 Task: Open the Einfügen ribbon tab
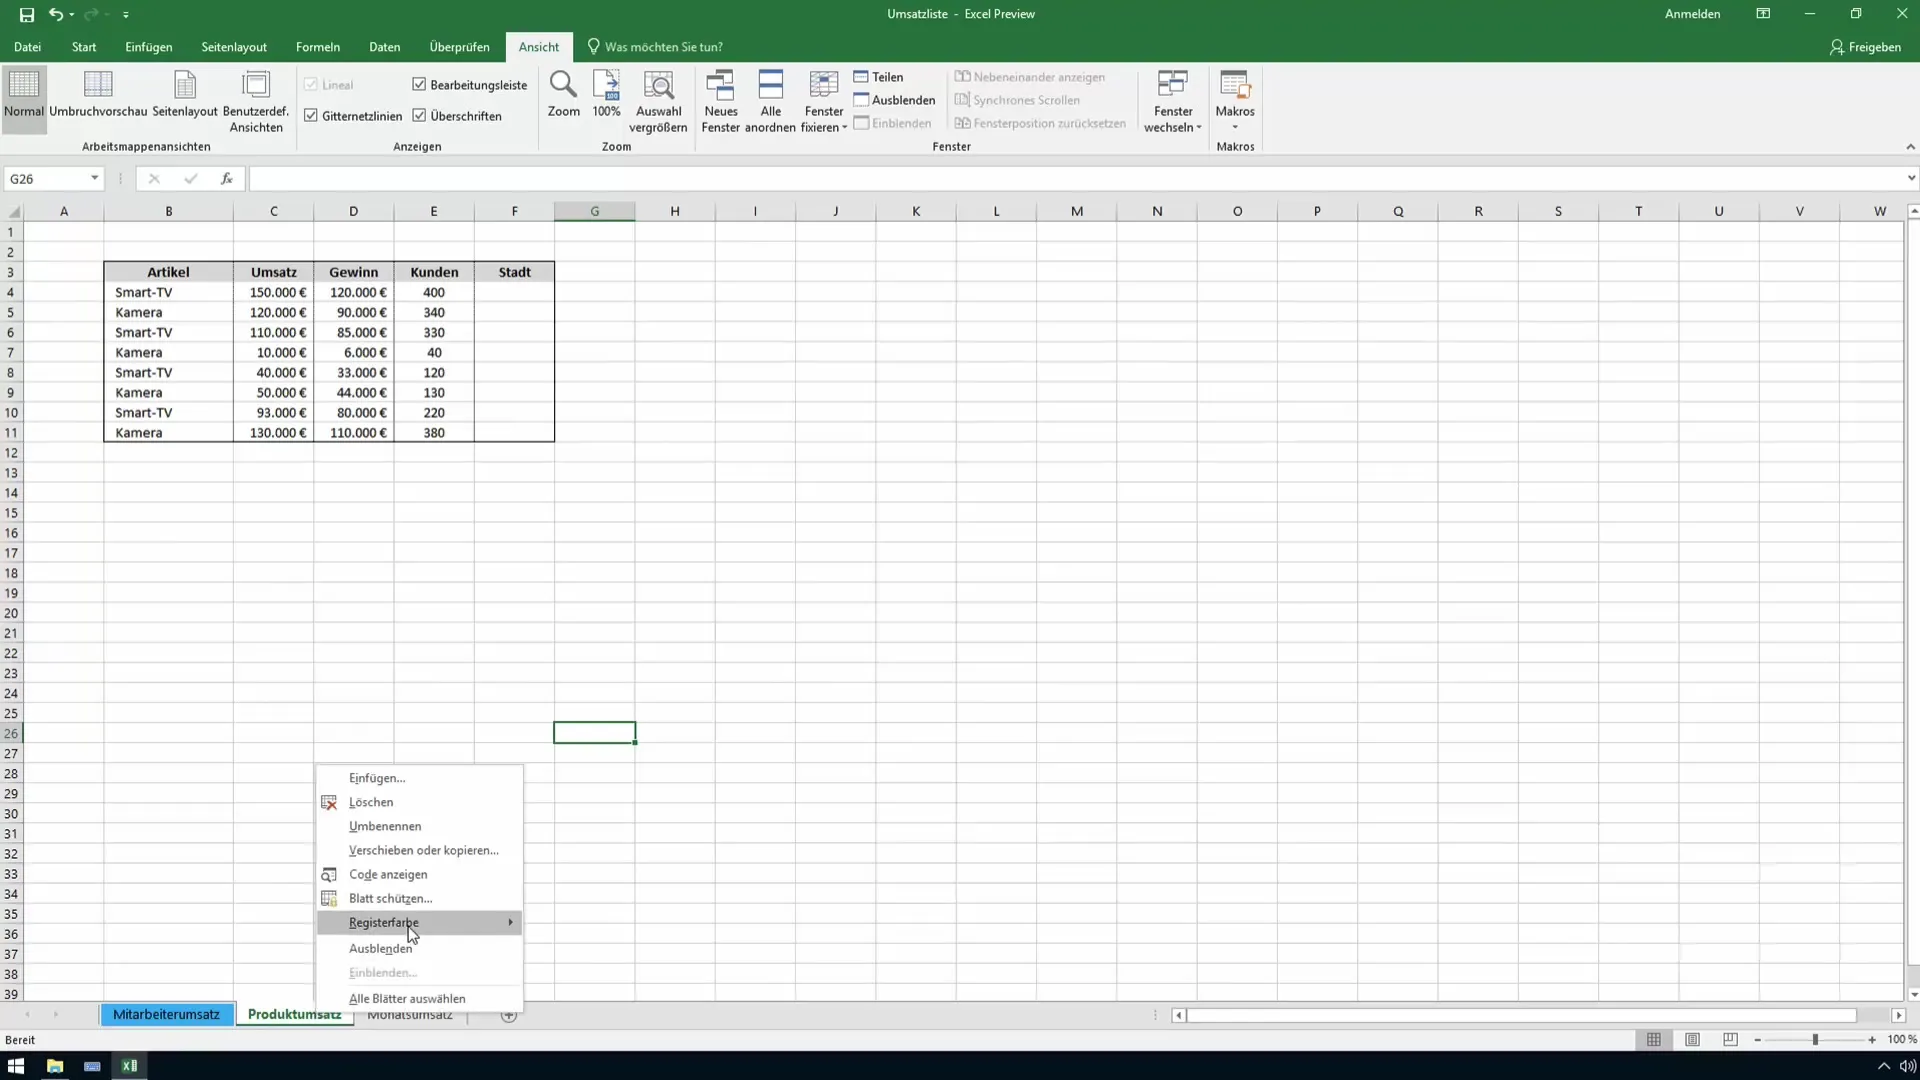(x=148, y=47)
